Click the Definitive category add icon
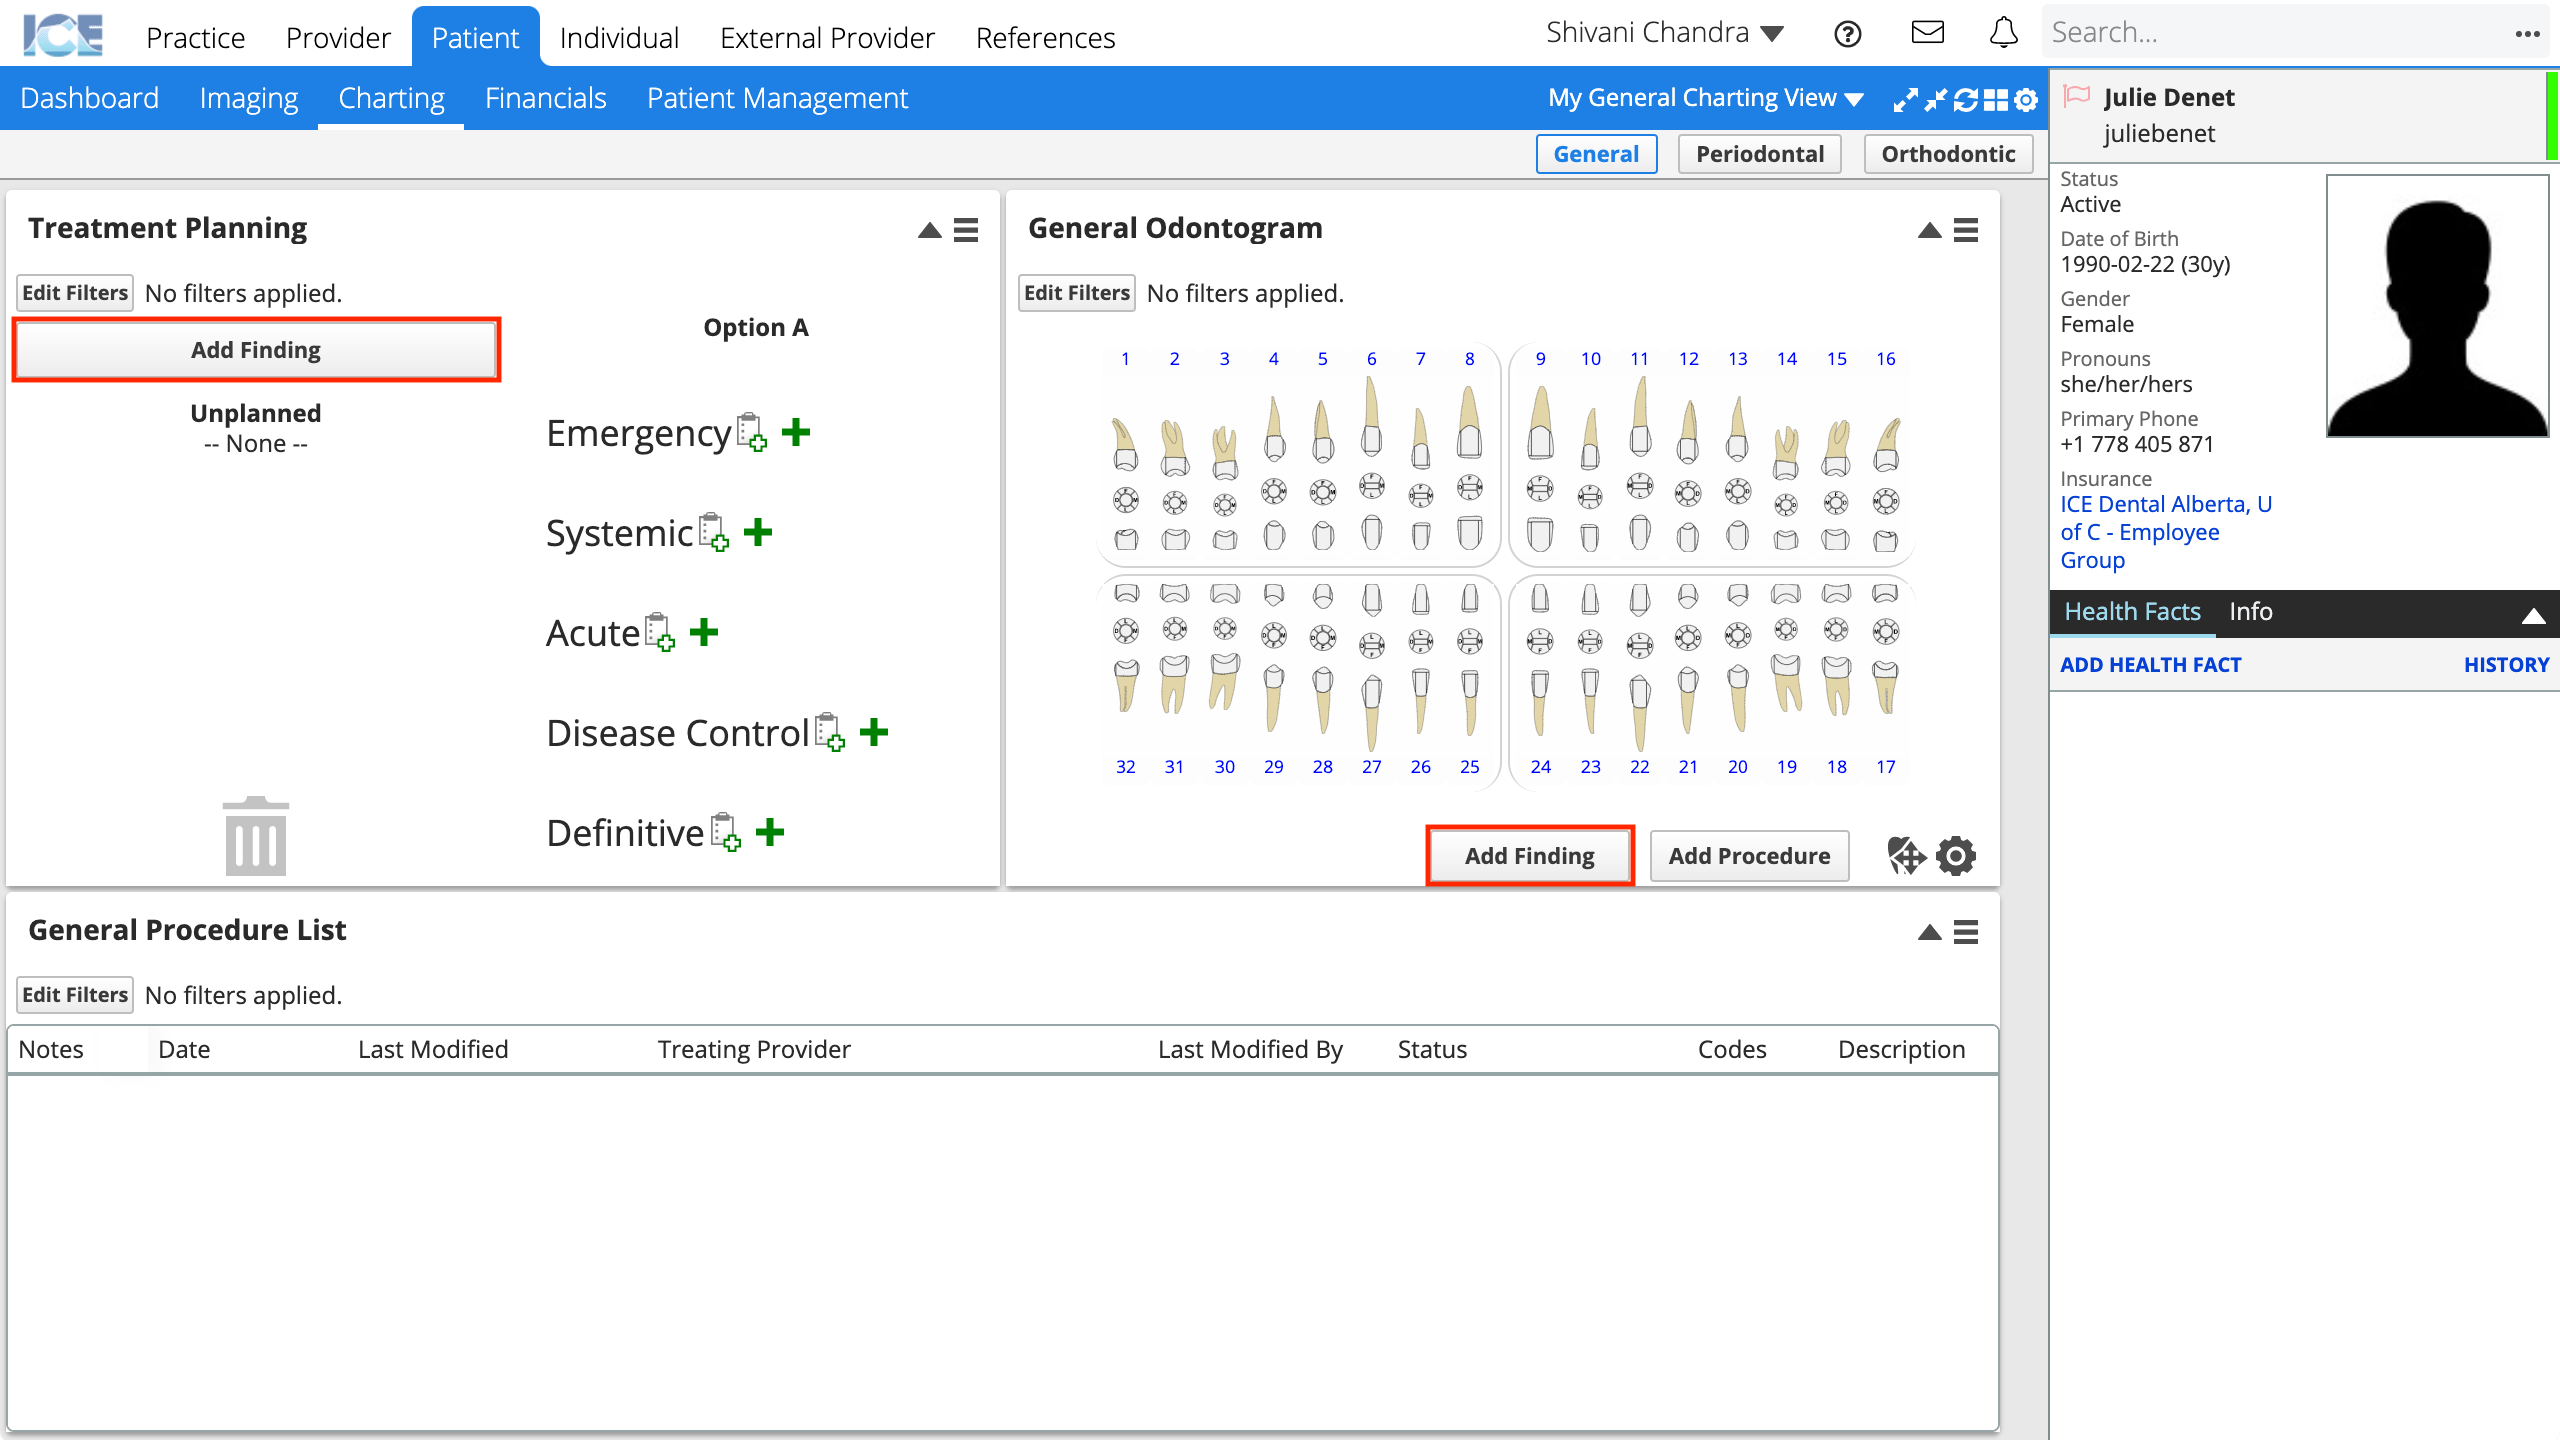The image size is (2560, 1440). pos(768,833)
